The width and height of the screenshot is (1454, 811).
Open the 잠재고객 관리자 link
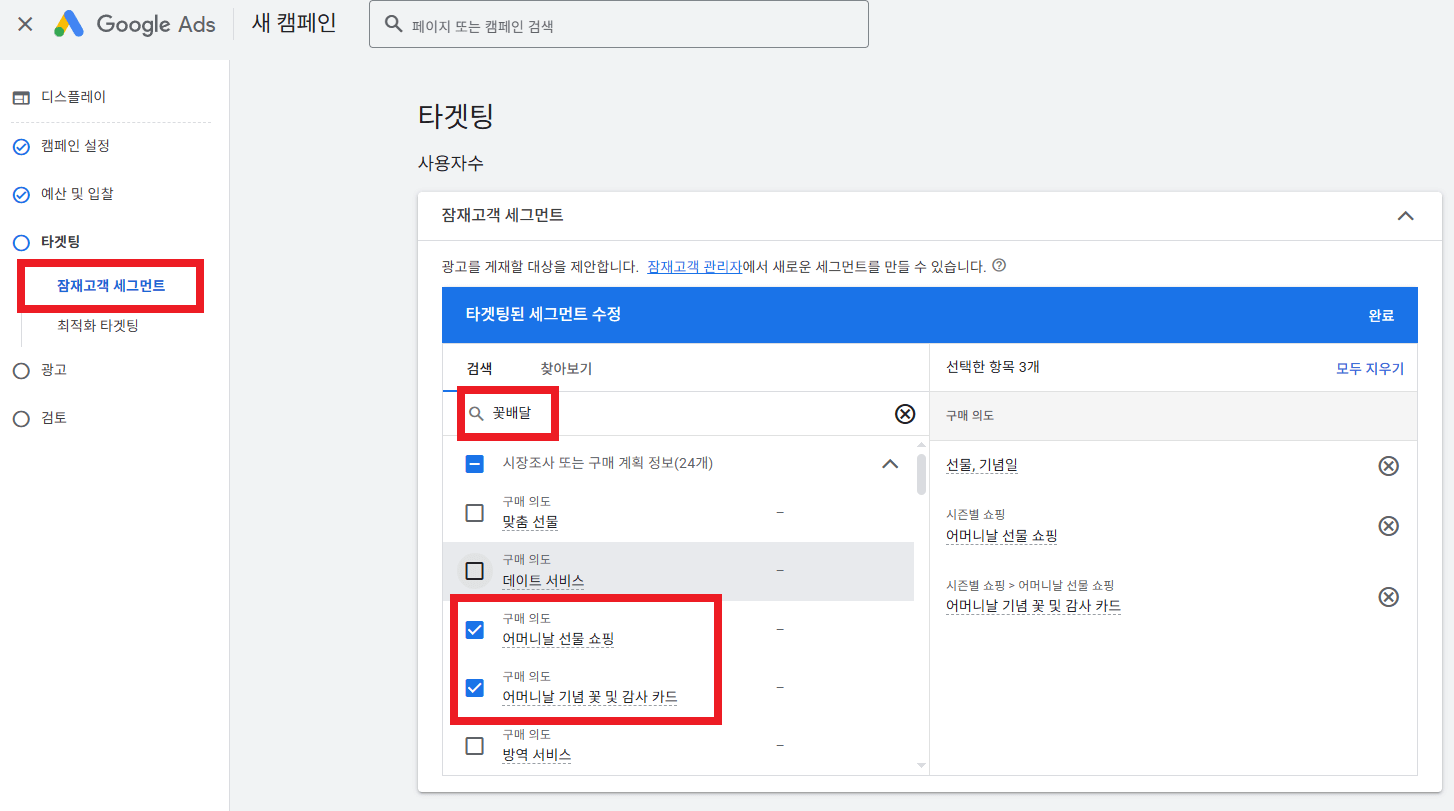694,267
